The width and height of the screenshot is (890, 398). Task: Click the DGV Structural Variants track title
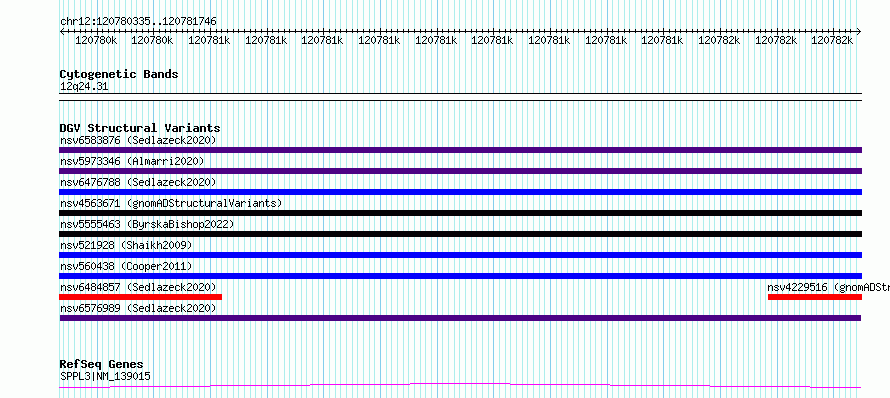(x=140, y=128)
